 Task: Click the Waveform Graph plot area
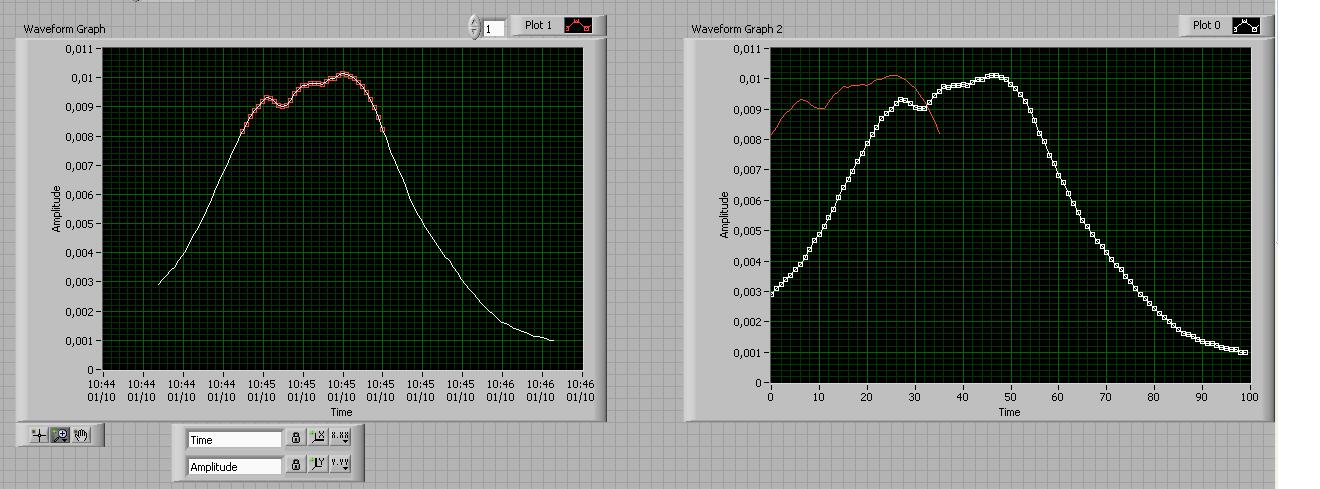coord(342,208)
